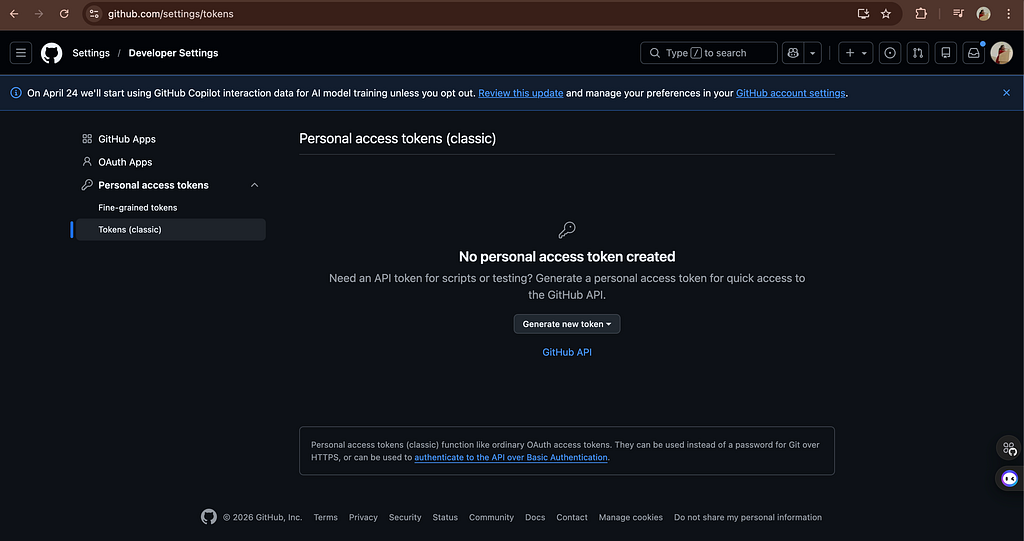
Task: Follow the Review this update link
Action: click(x=520, y=93)
